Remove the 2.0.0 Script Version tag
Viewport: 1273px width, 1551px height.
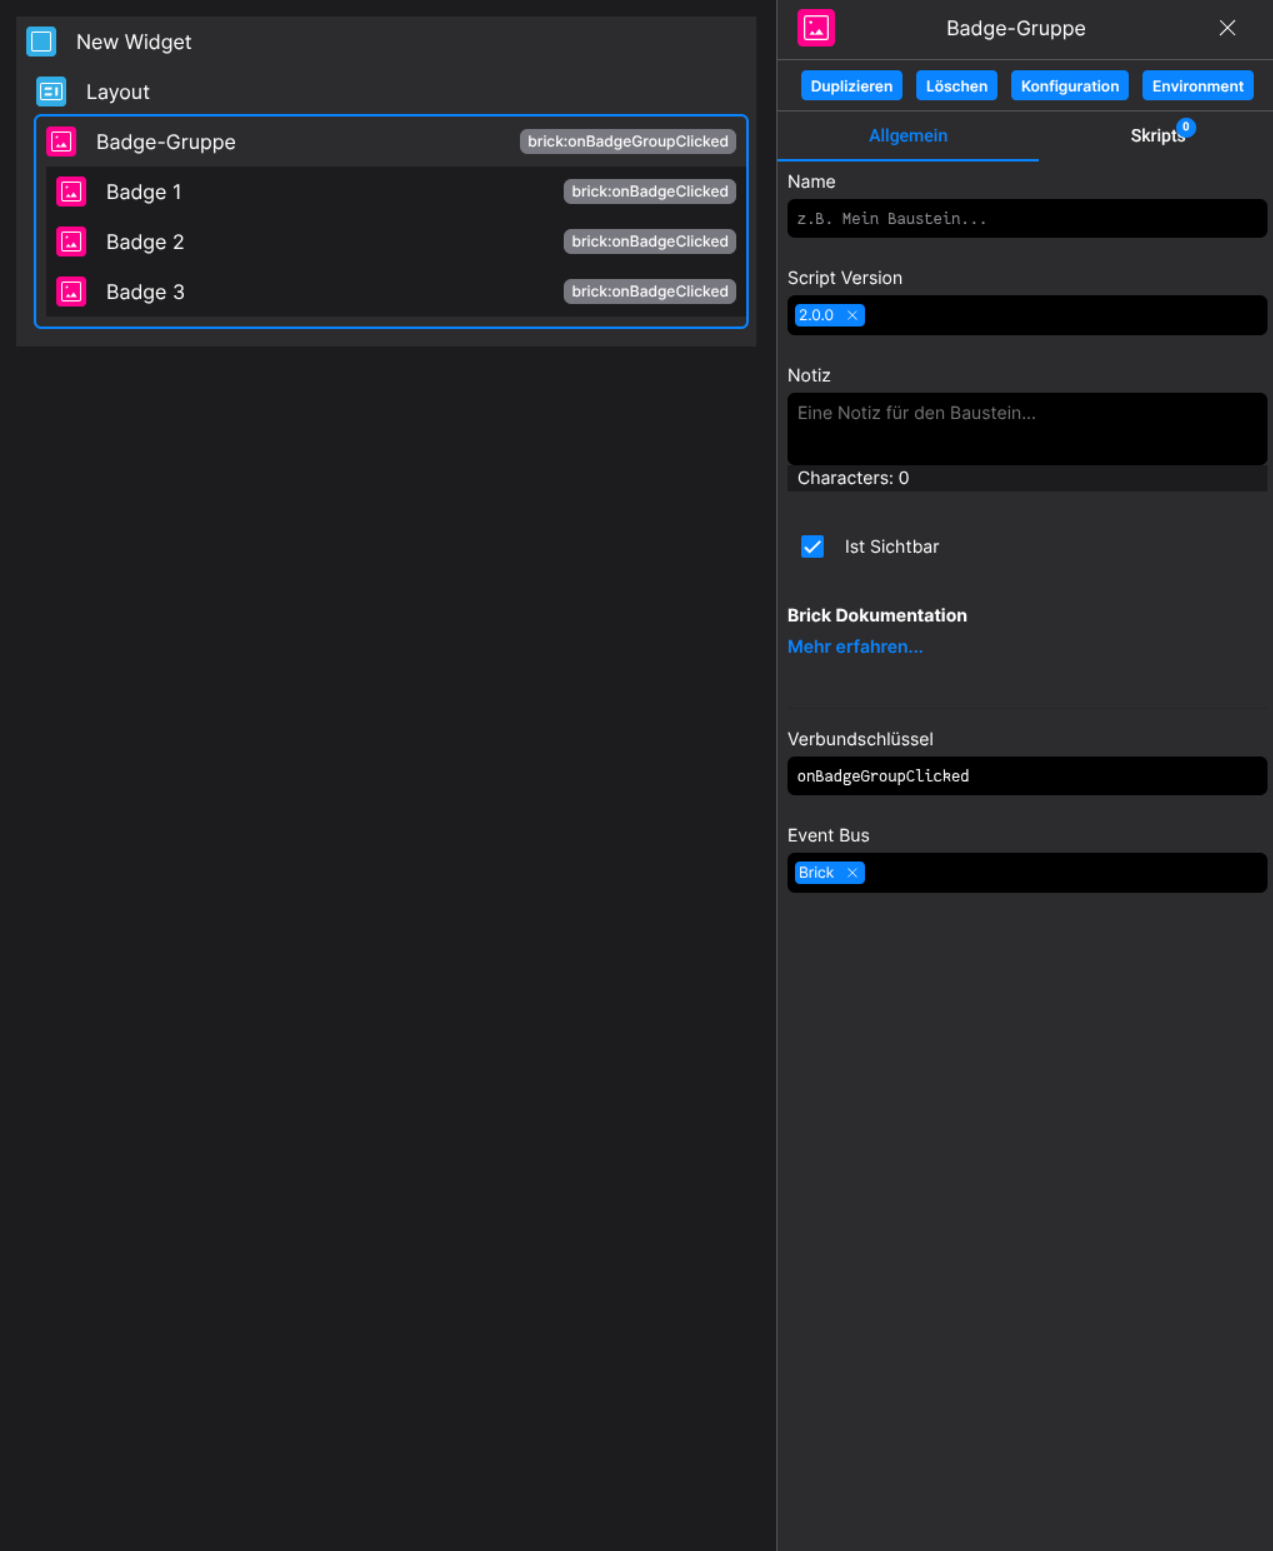coord(853,315)
